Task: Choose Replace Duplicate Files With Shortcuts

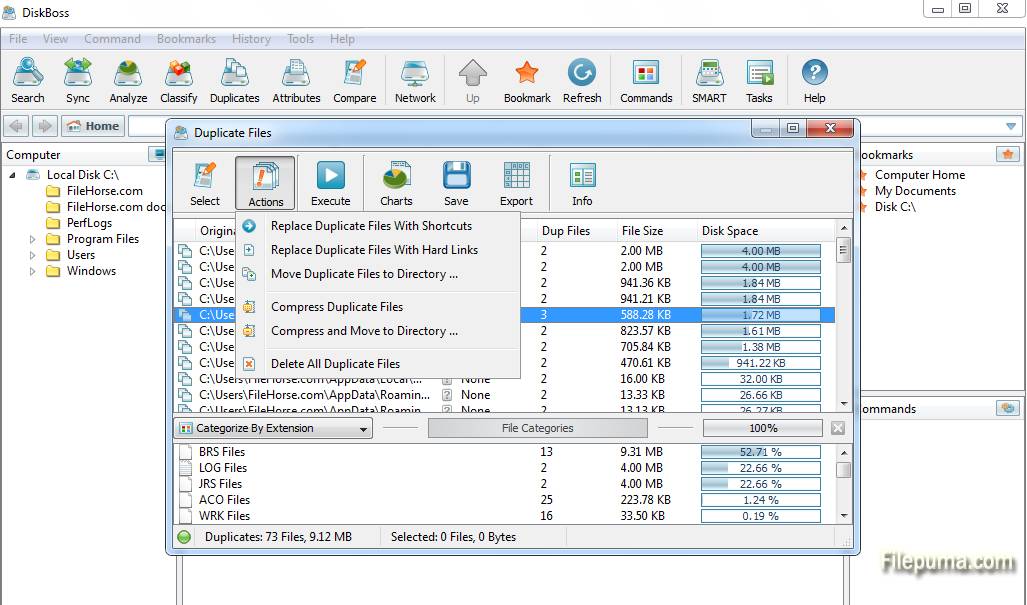Action: pyautogui.click(x=371, y=226)
